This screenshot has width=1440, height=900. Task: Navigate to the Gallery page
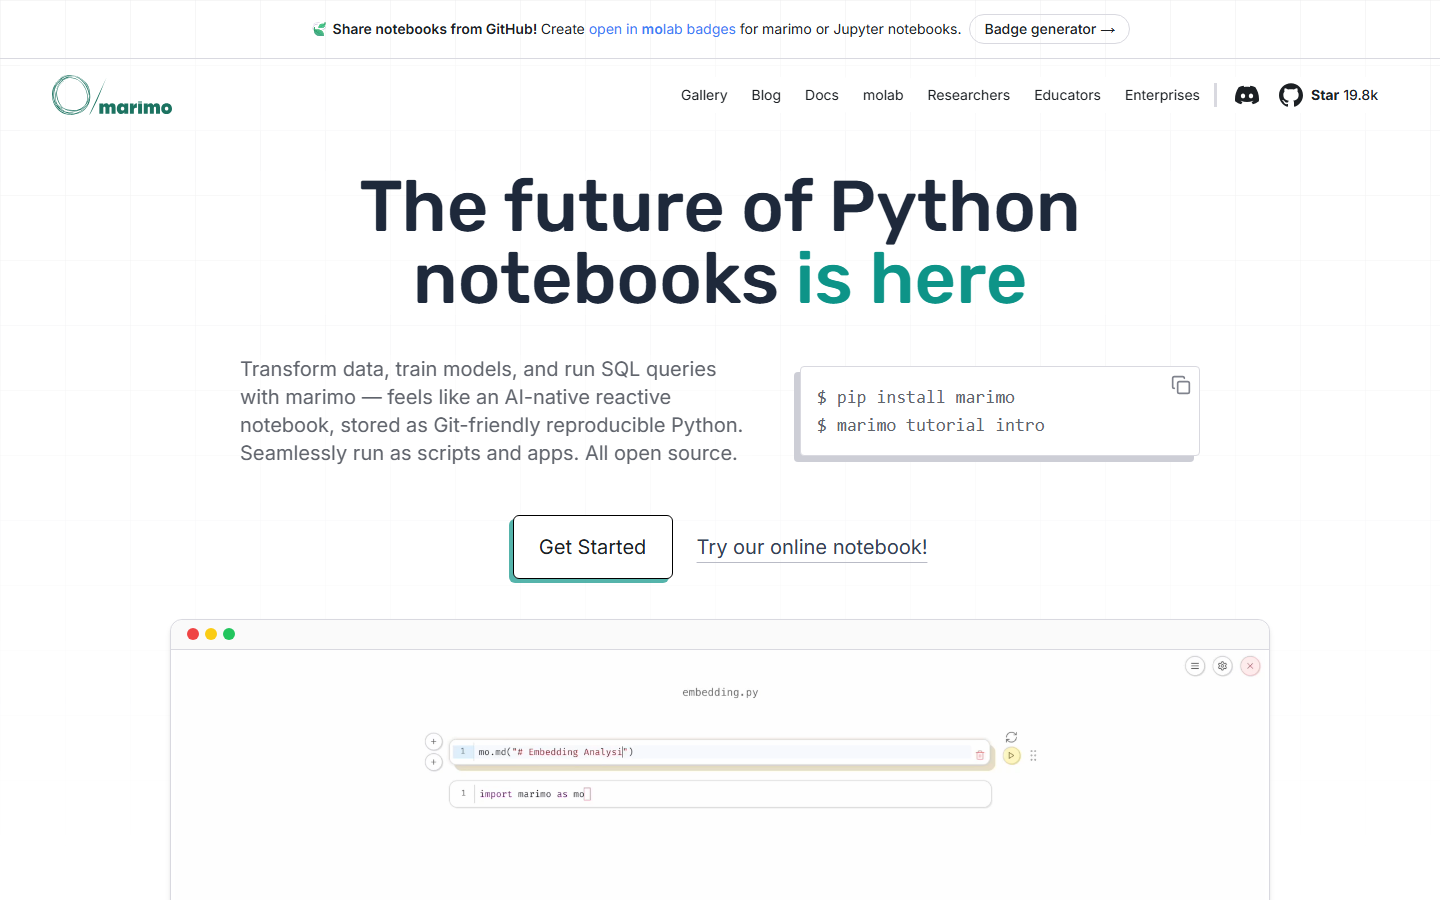pos(704,95)
